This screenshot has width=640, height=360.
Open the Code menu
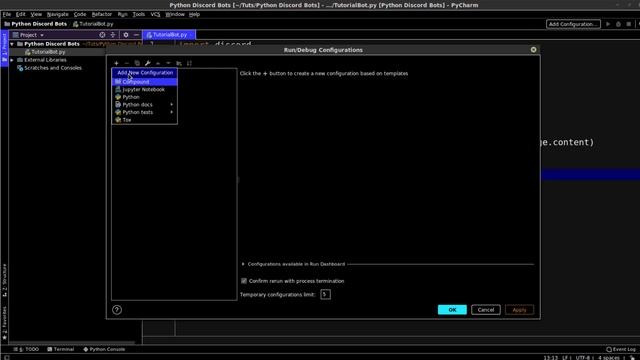[80, 14]
